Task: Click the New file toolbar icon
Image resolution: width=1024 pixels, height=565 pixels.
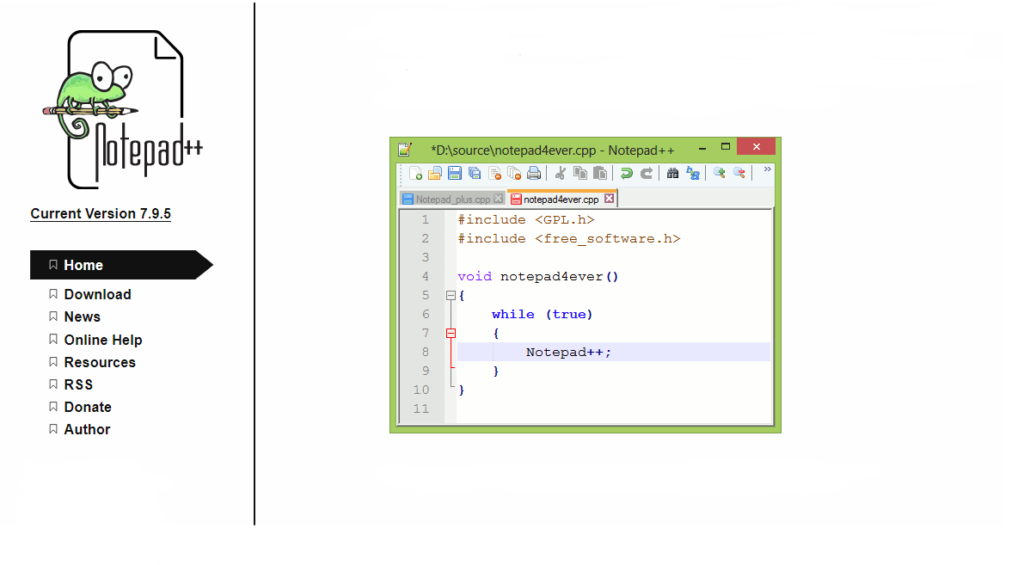Action: tap(415, 173)
